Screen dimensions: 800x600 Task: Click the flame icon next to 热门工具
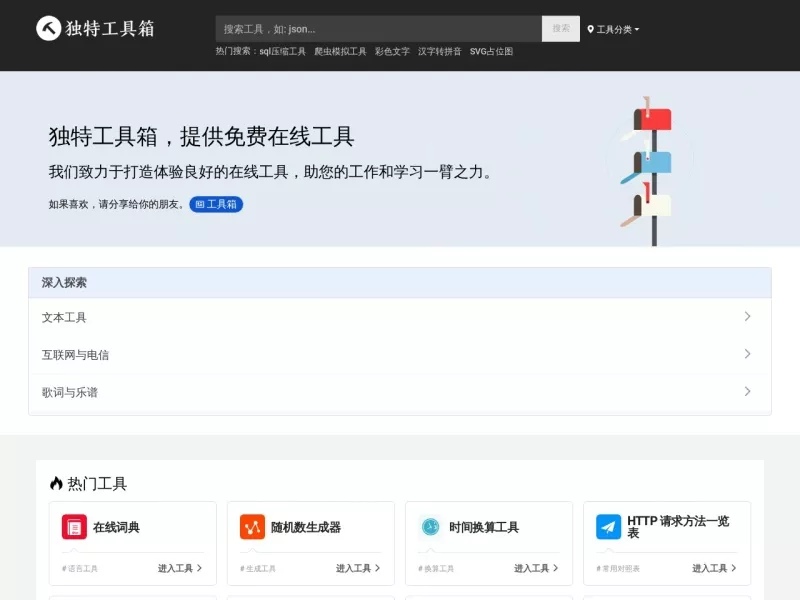coord(56,483)
